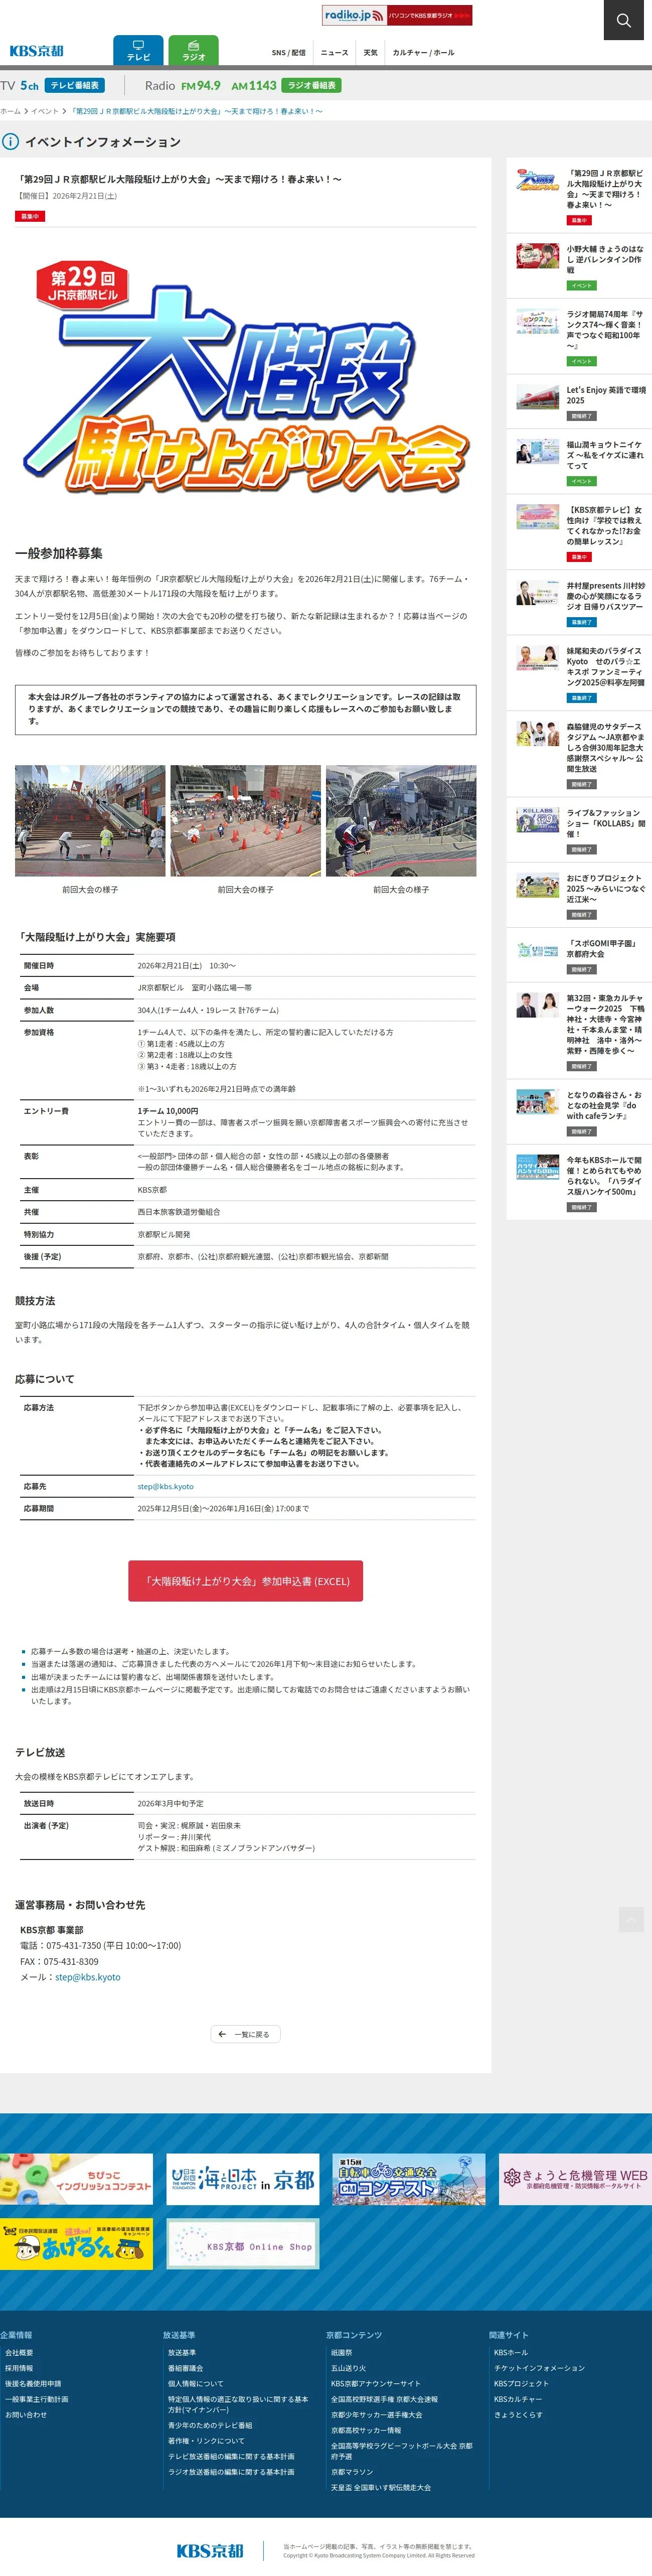The width and height of the screenshot is (652, 2576).
Task: Open sidebar item ハラダイス坂ハンケイ500m
Action: (605, 1176)
